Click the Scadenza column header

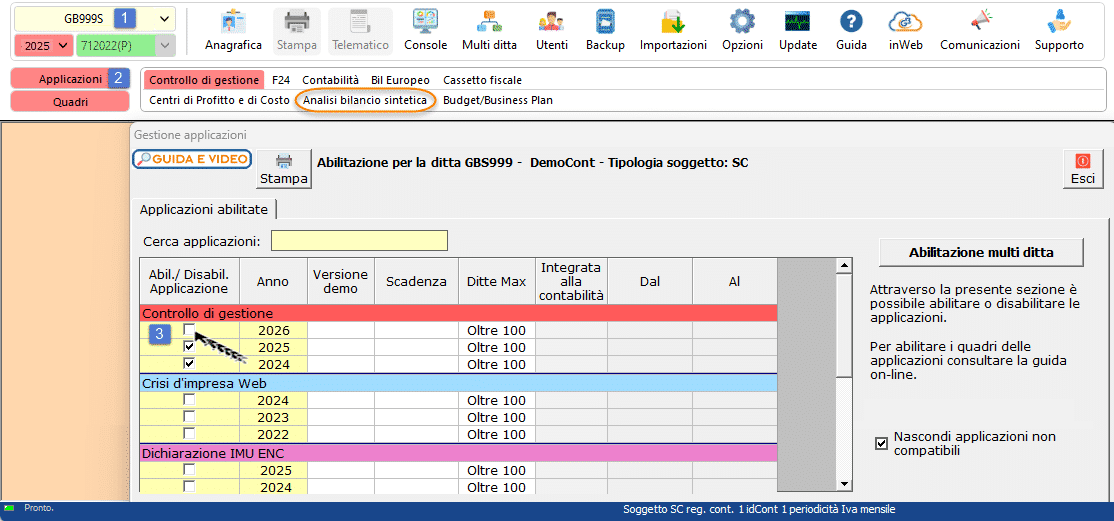(x=416, y=281)
